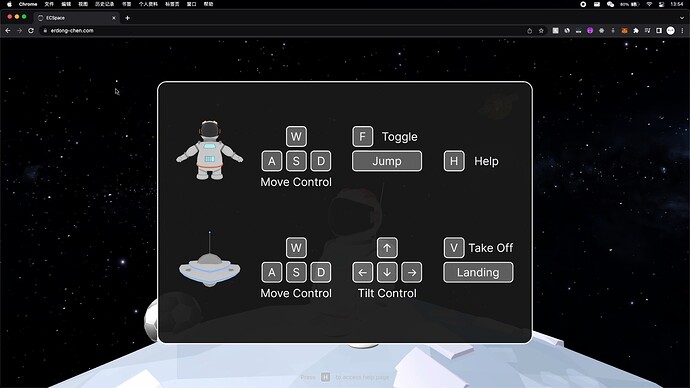Image resolution: width=690 pixels, height=388 pixels.
Task: Click the down arrow tilt key
Action: [x=387, y=272]
